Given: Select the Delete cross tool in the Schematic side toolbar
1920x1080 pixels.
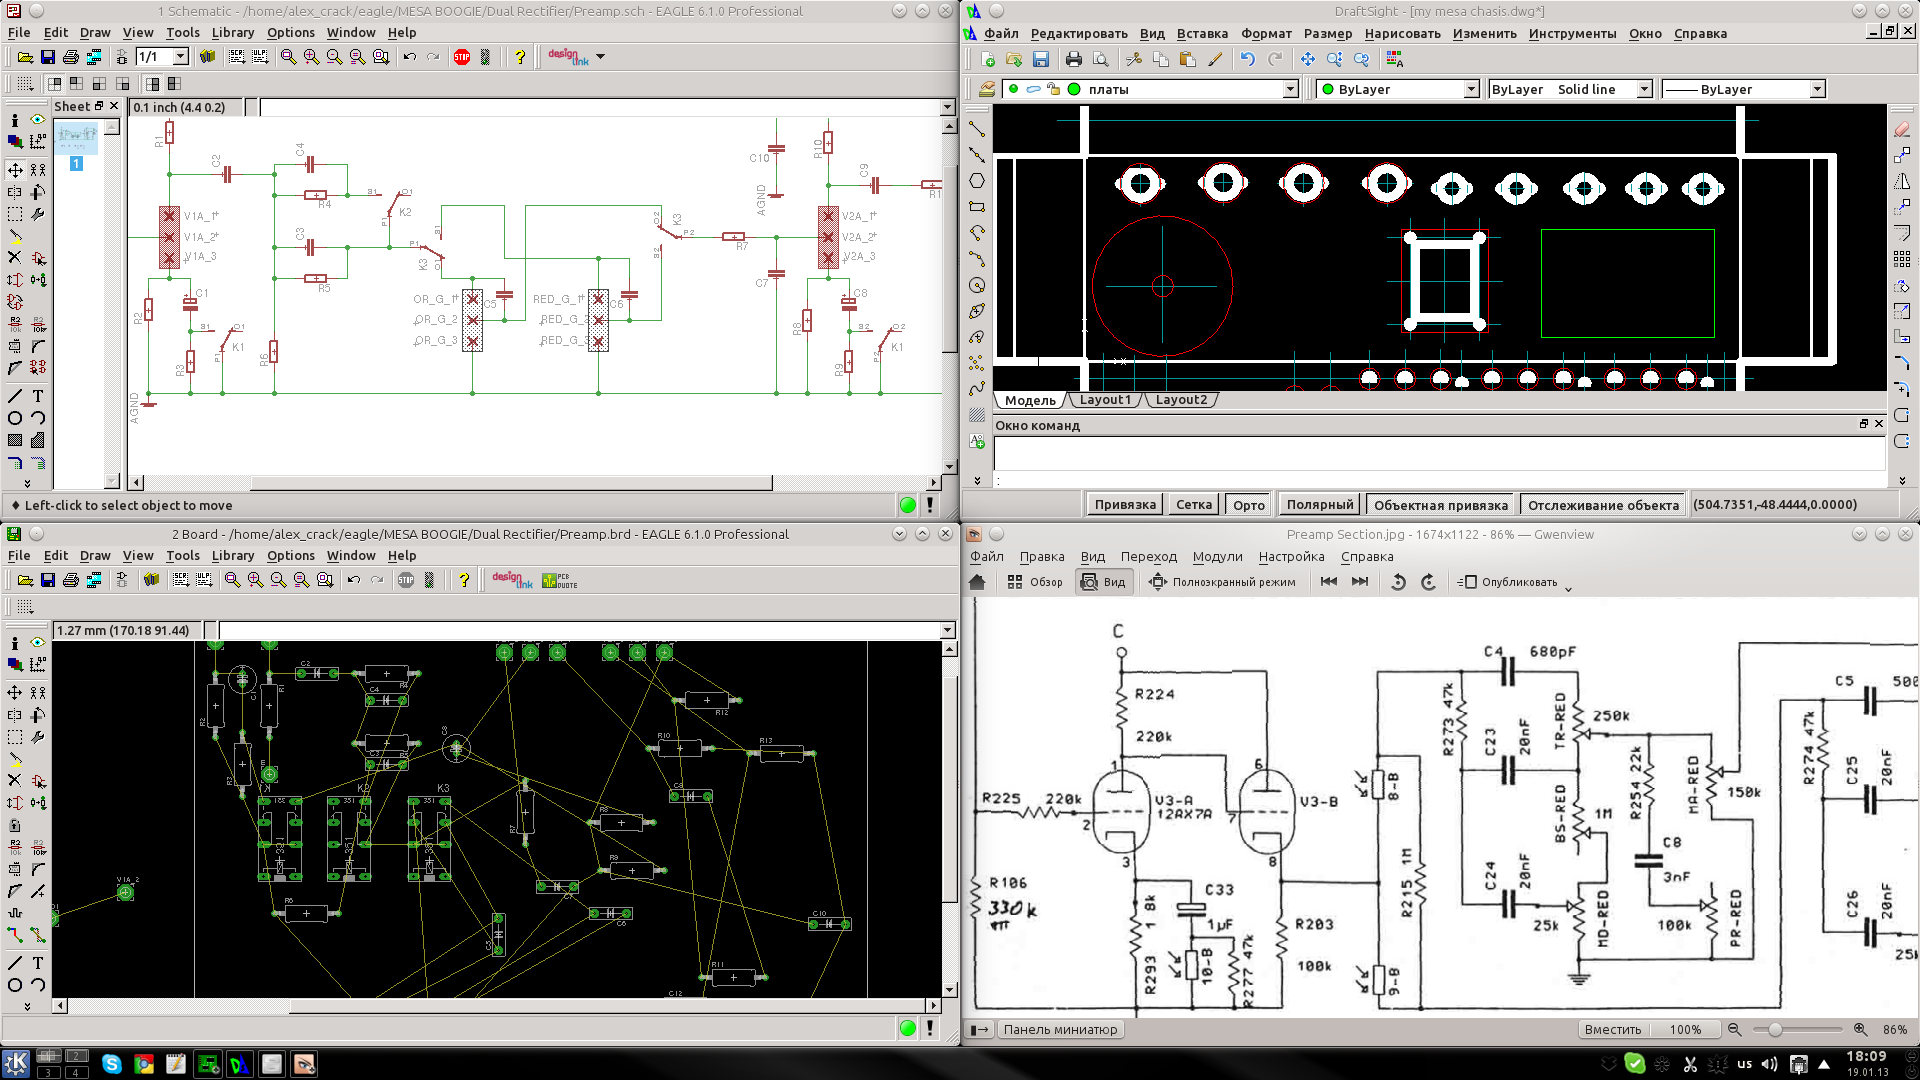Looking at the screenshot, I should pos(15,257).
